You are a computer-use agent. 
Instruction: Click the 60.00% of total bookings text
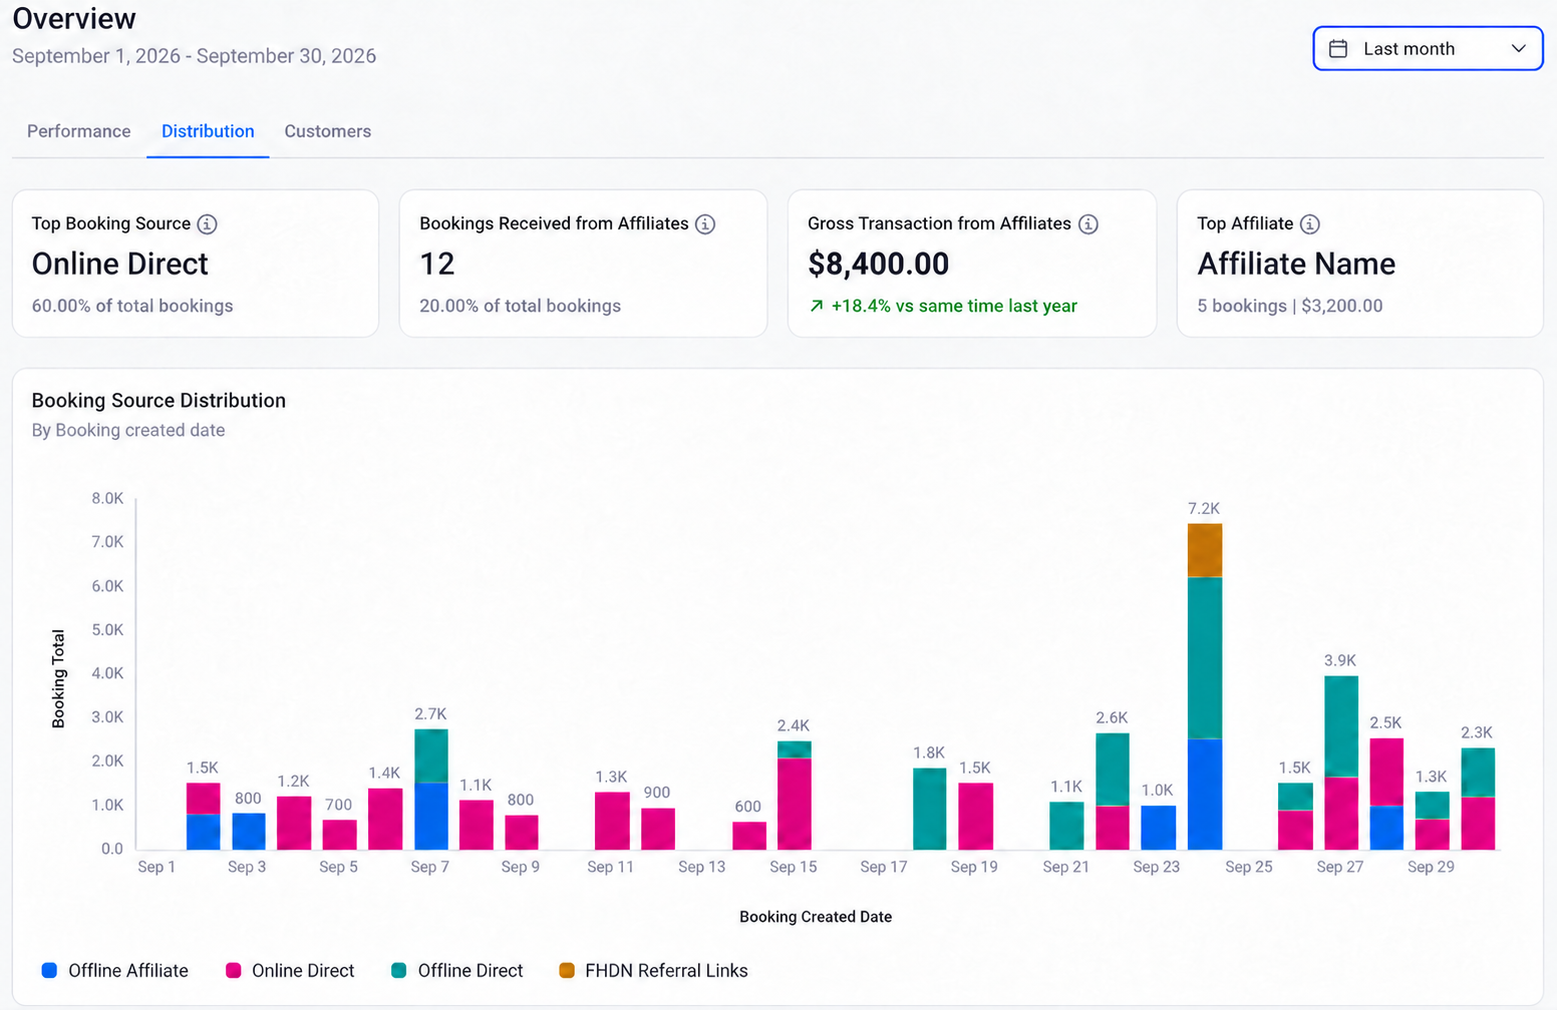132,306
